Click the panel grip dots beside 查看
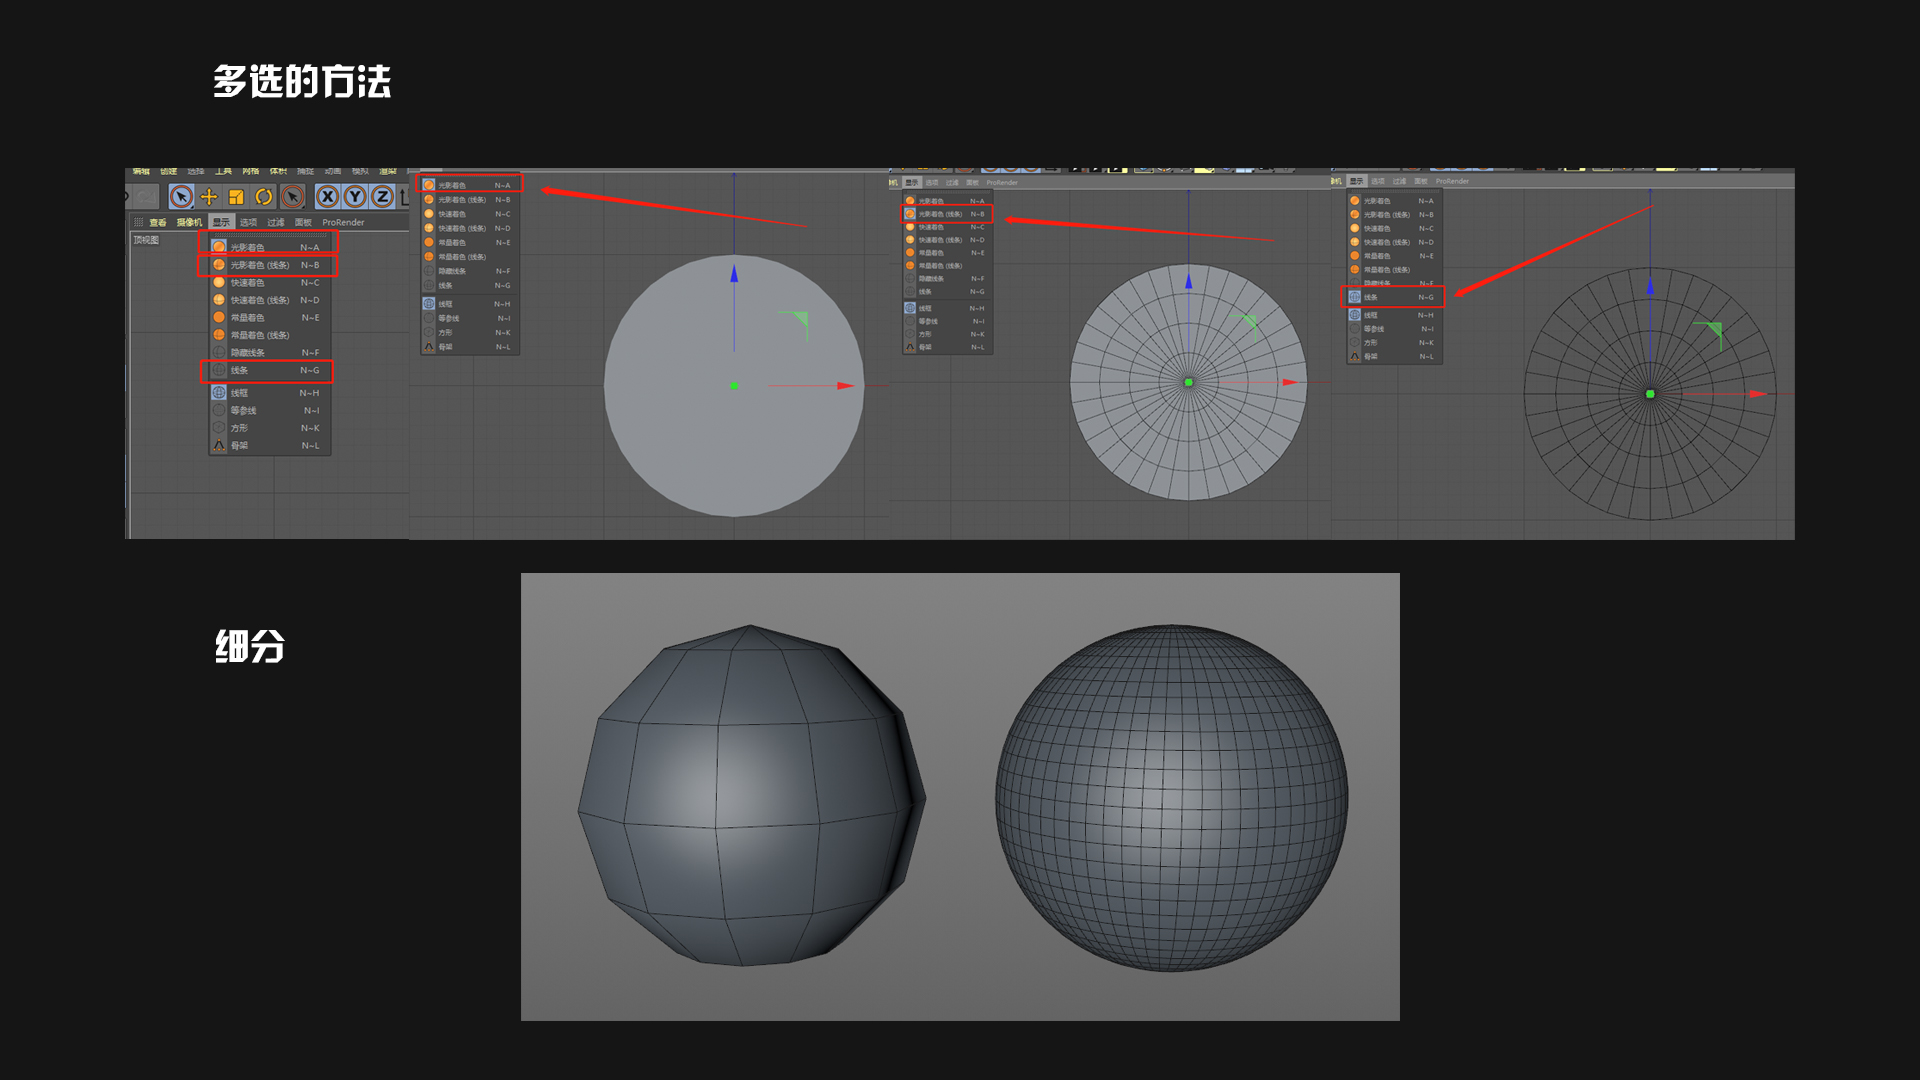Viewport: 1920px width, 1080px height. (x=138, y=222)
